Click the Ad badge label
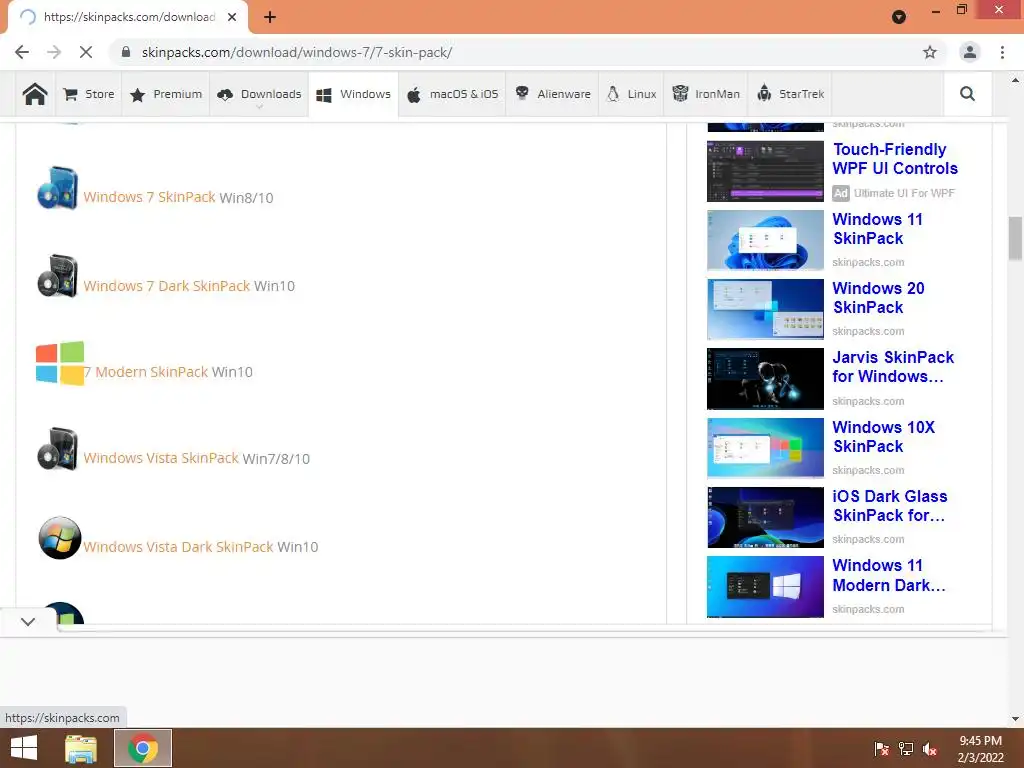 (x=840, y=193)
